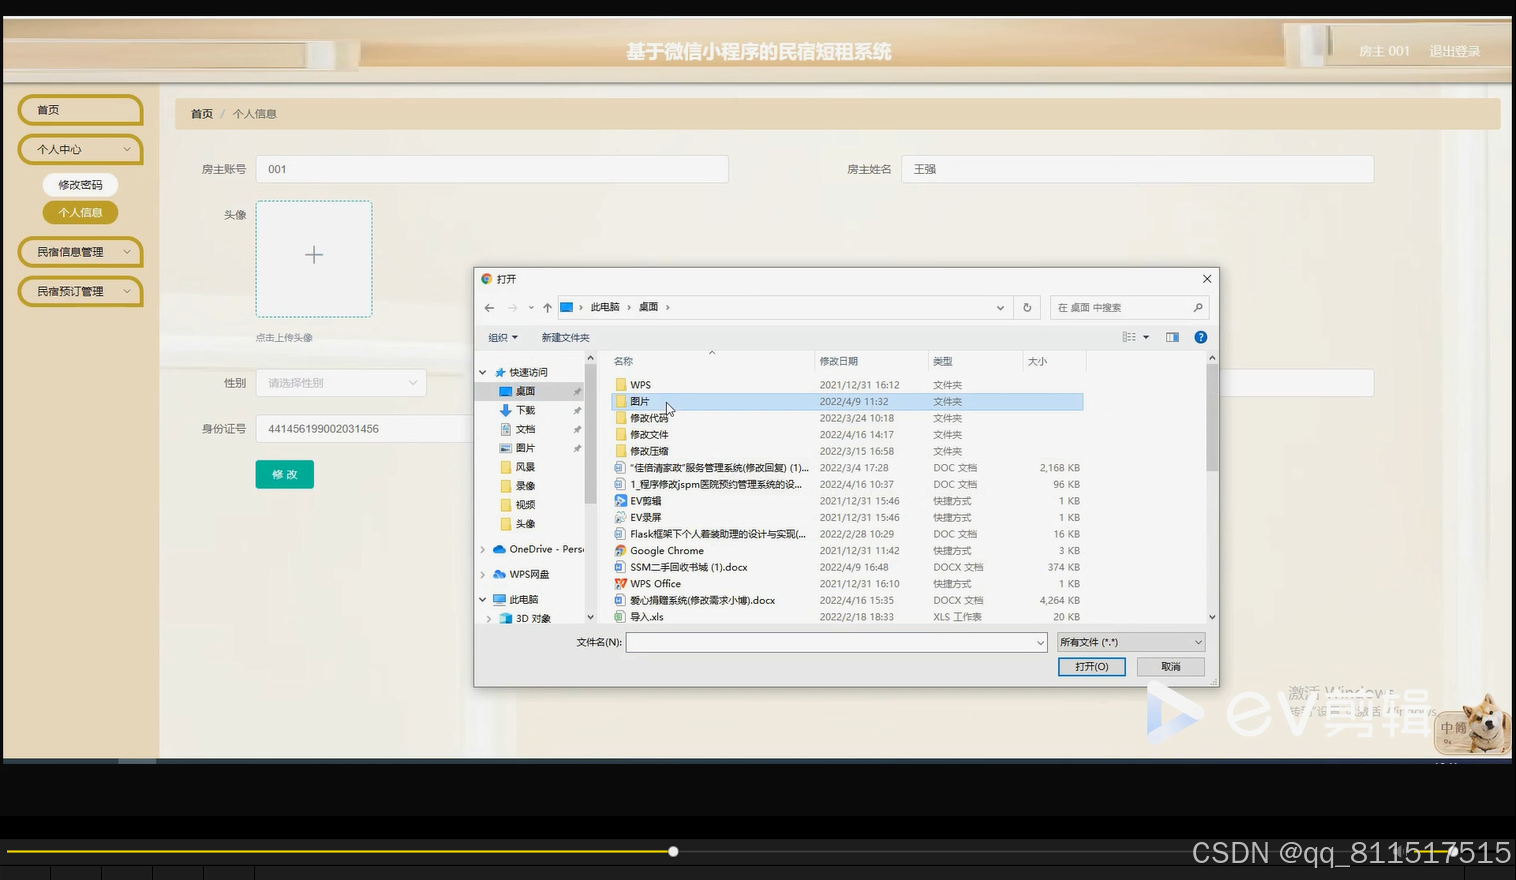This screenshot has height=880, width=1516.
Task: Click the 房主姓名 input field
Action: (1138, 169)
